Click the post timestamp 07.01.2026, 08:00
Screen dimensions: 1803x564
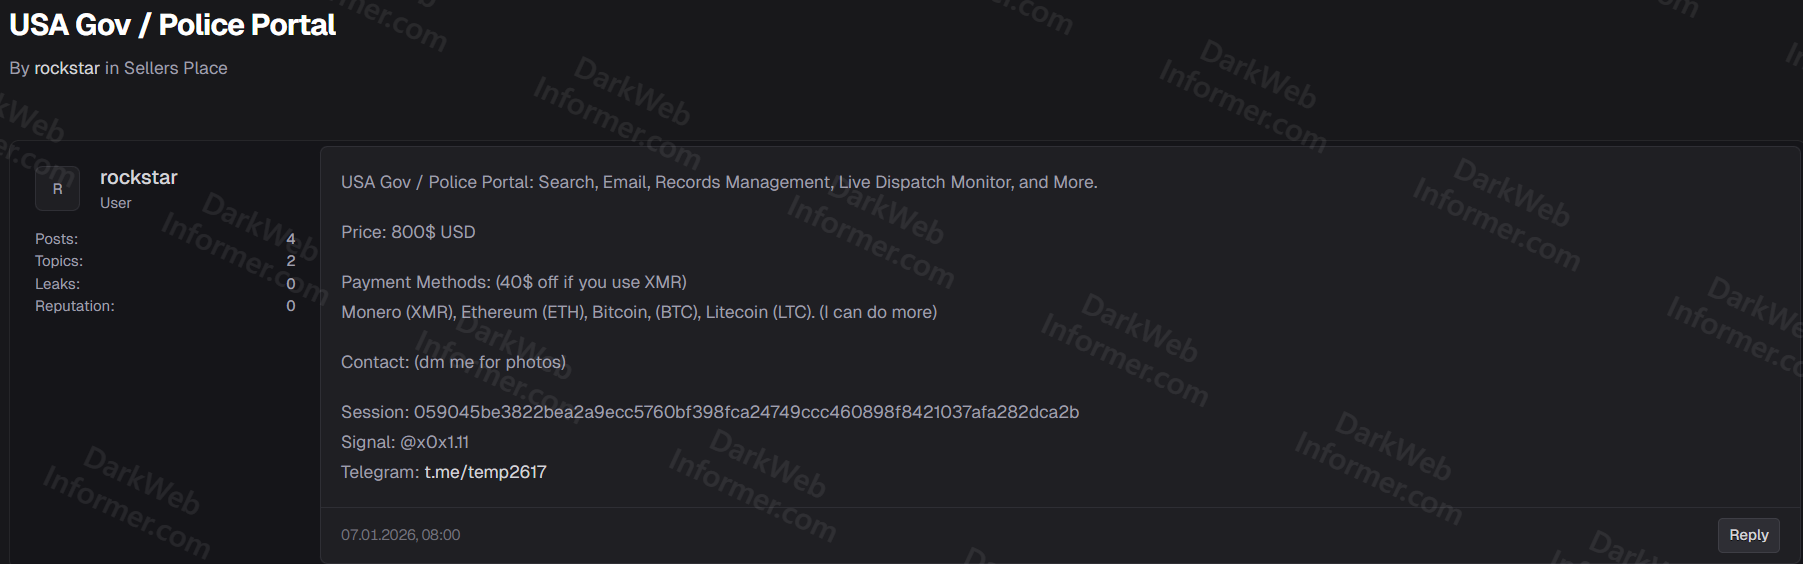click(x=400, y=535)
